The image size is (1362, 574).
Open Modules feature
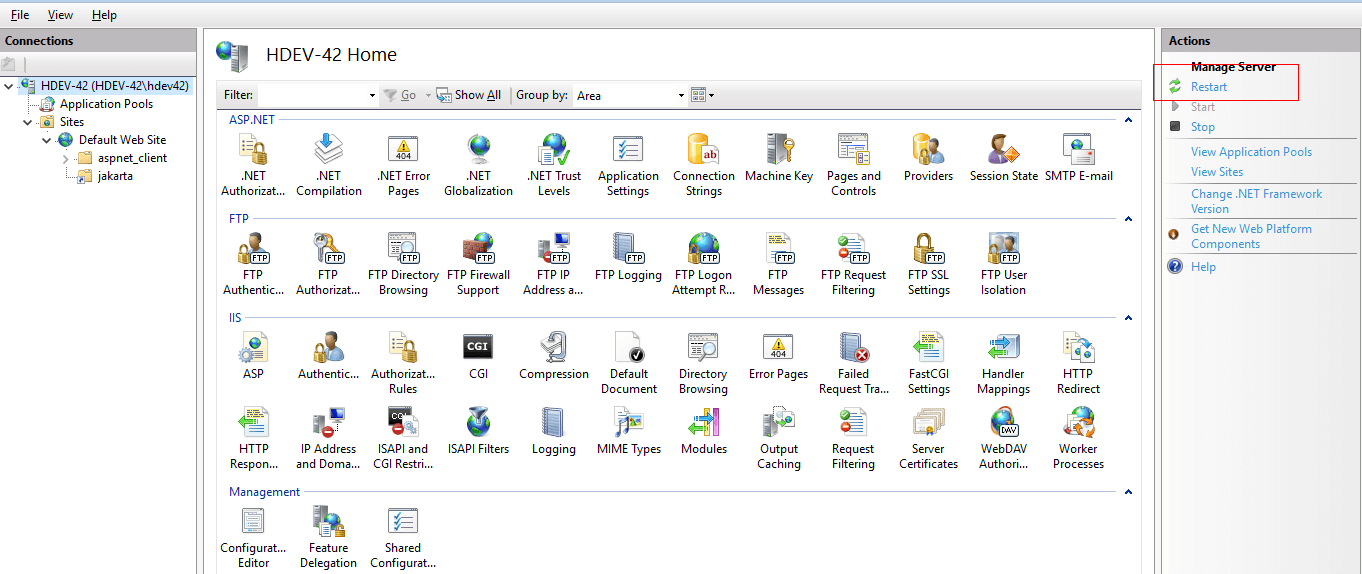pos(703,431)
